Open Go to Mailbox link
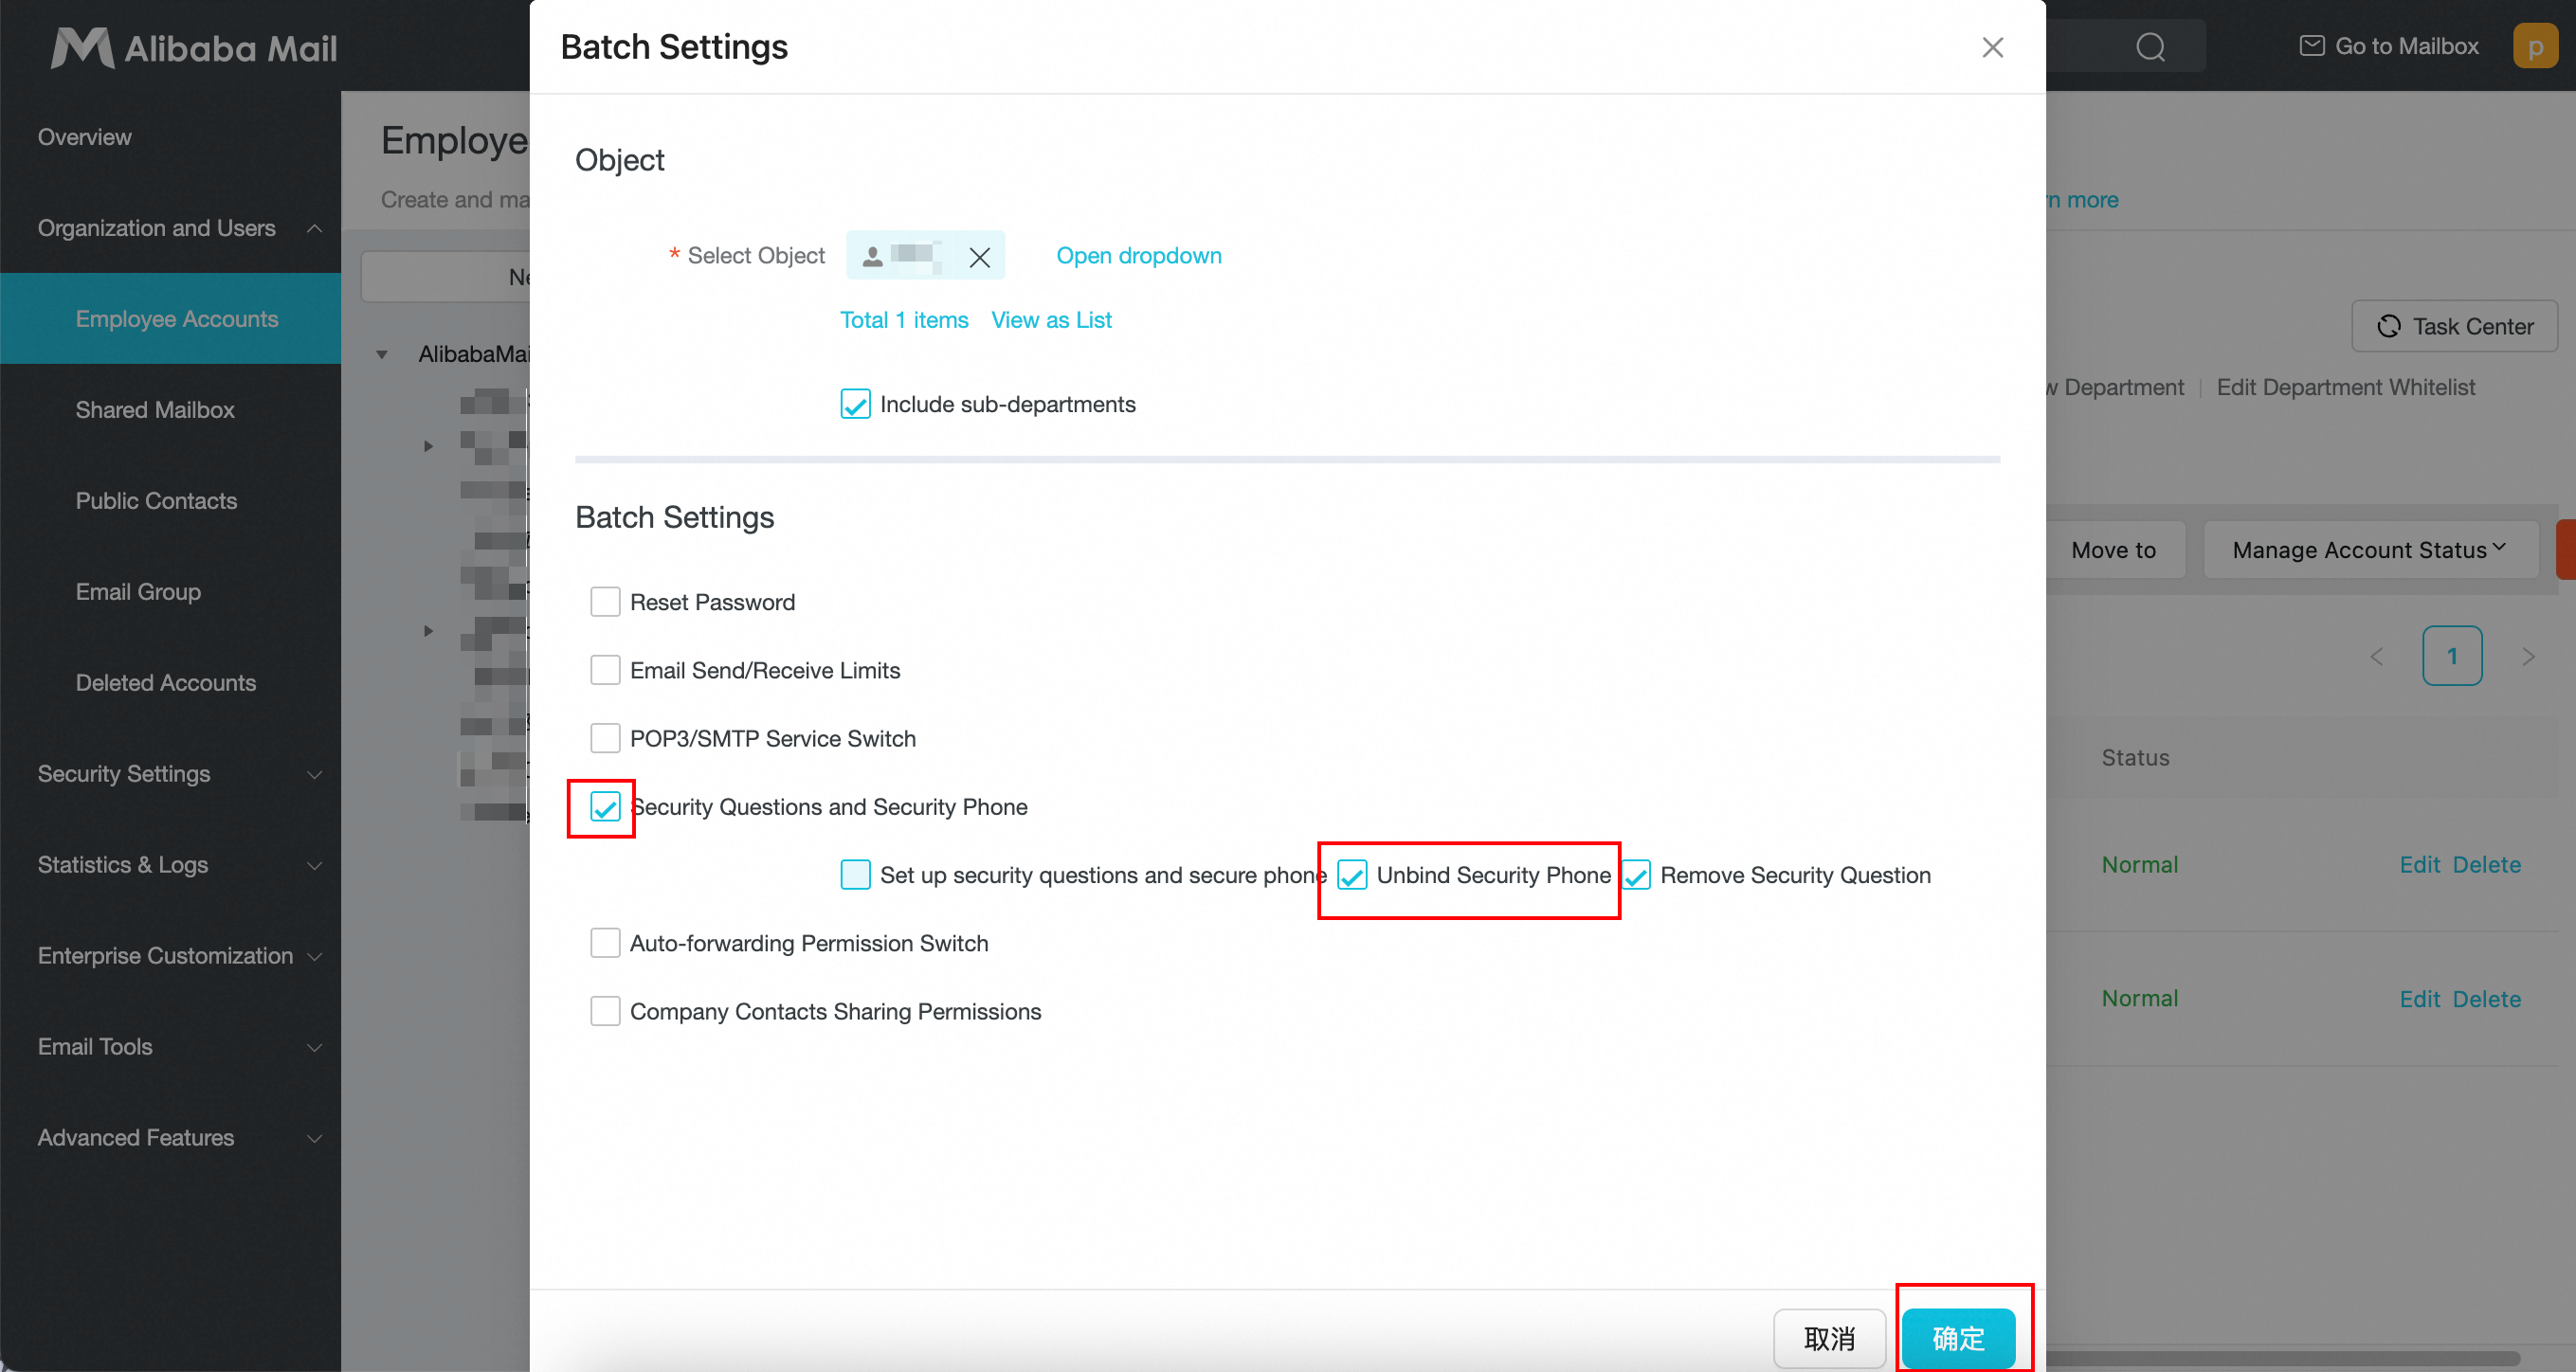 click(x=2389, y=46)
